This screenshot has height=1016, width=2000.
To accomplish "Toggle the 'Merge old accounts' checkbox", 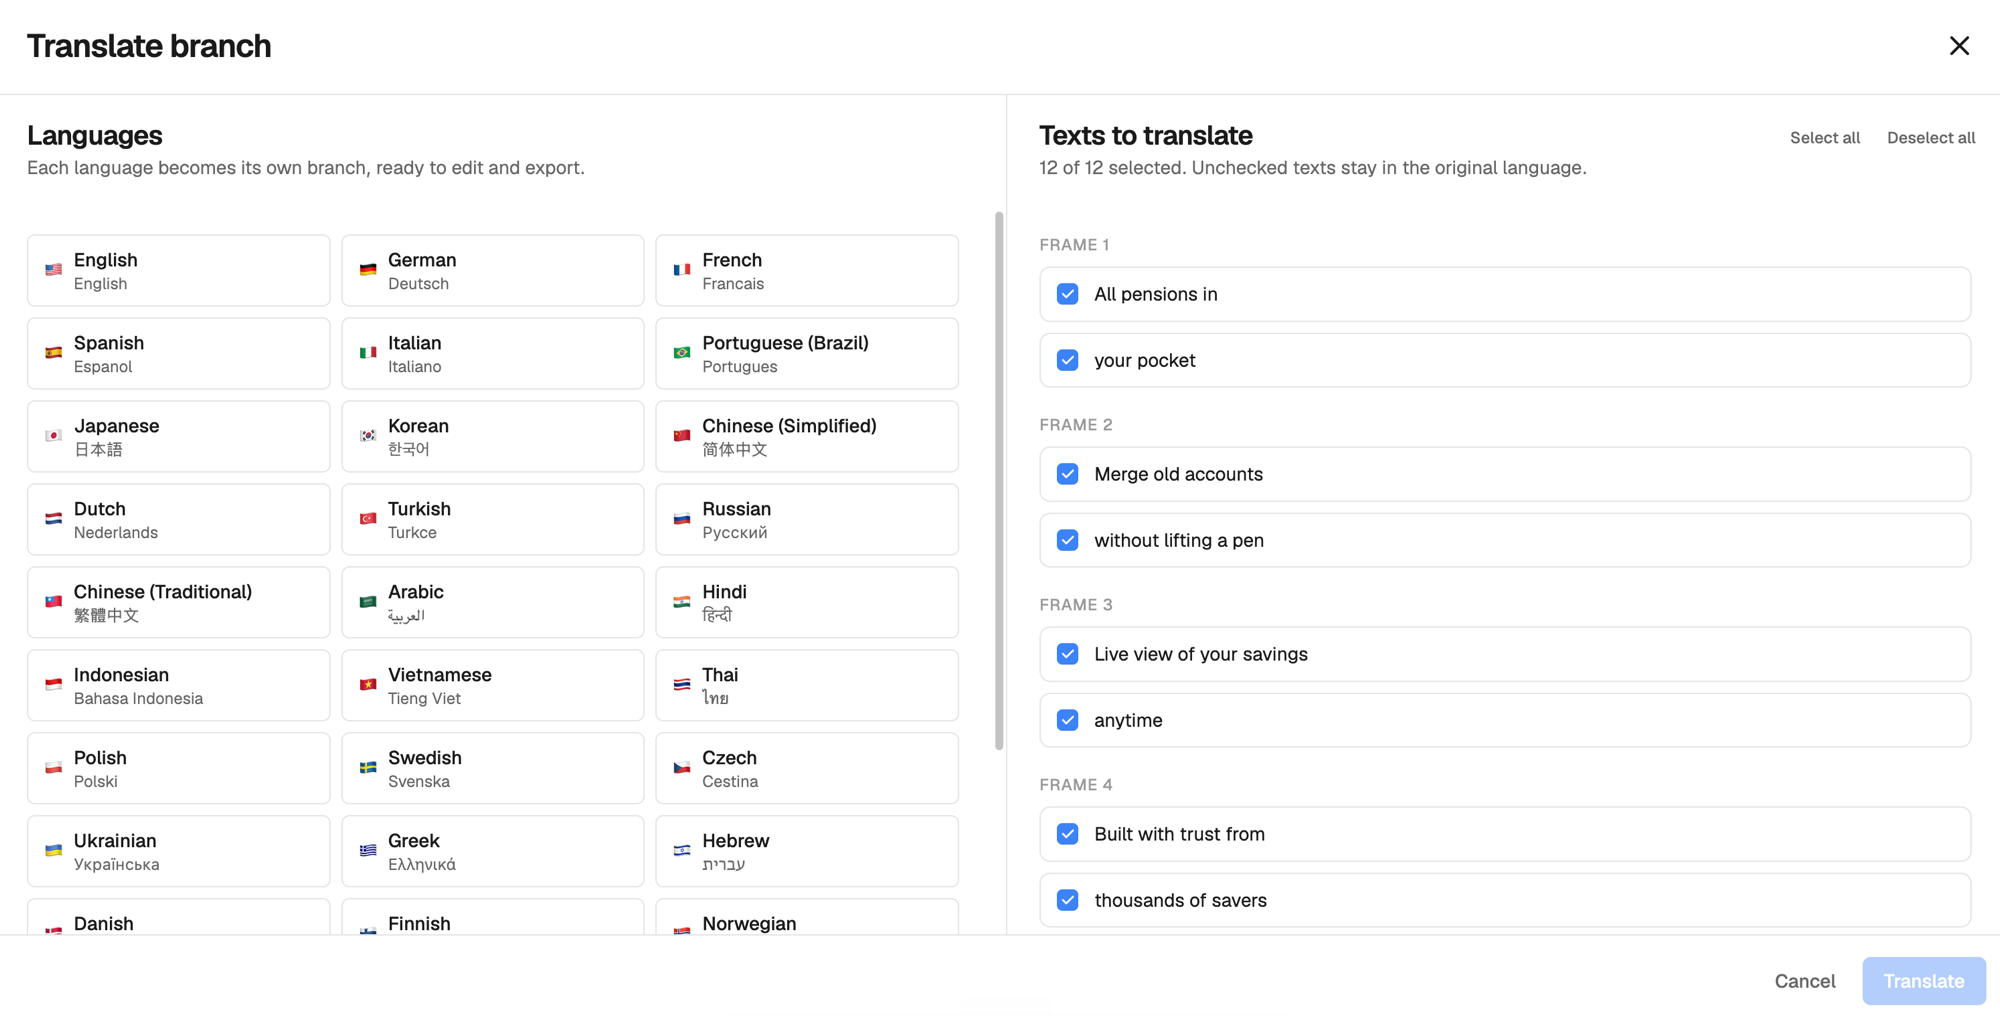I will (x=1068, y=474).
